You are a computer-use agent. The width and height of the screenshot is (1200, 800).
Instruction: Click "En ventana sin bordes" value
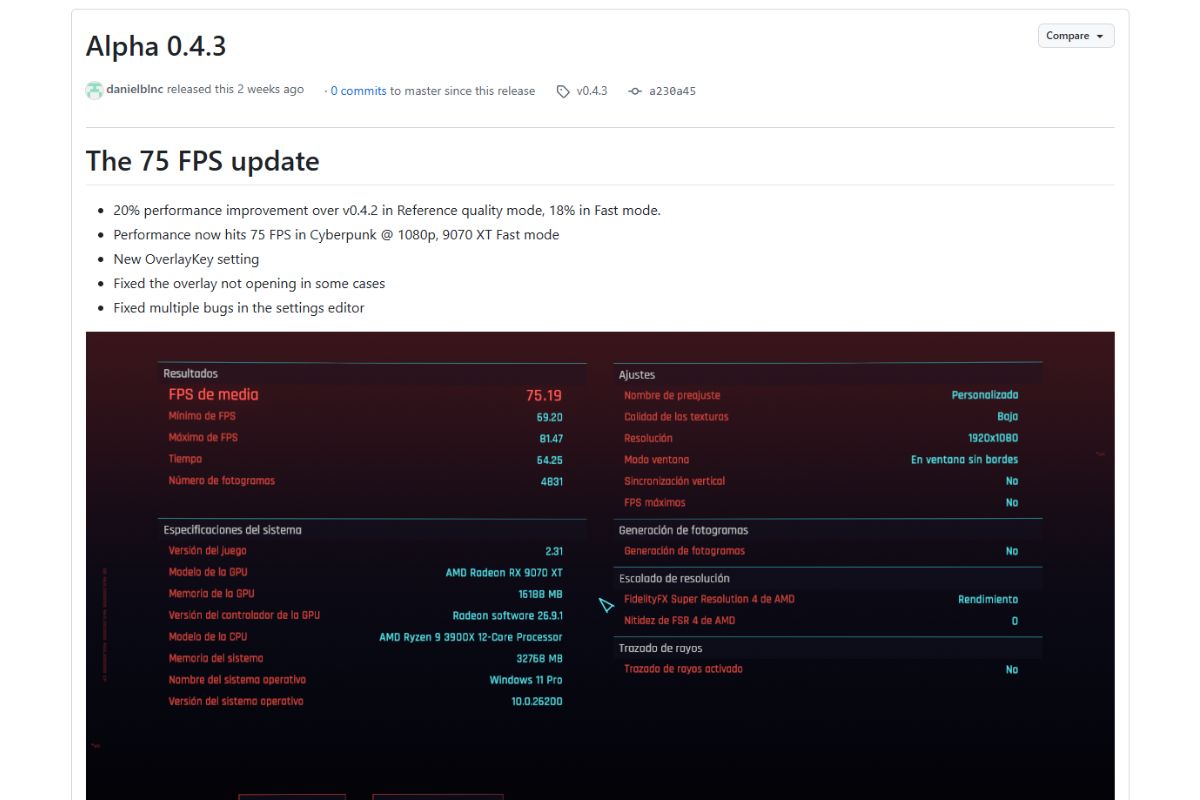pyautogui.click(x=964, y=460)
